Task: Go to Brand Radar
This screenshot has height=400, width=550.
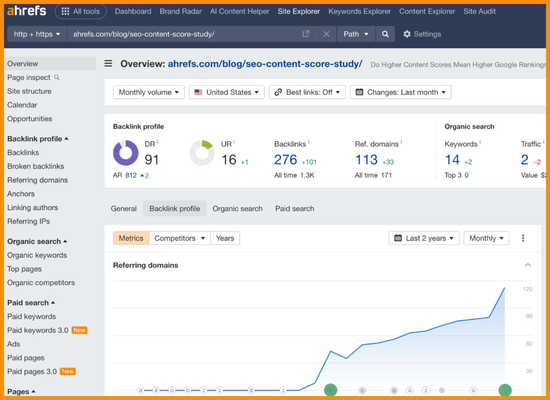Action: pyautogui.click(x=181, y=11)
